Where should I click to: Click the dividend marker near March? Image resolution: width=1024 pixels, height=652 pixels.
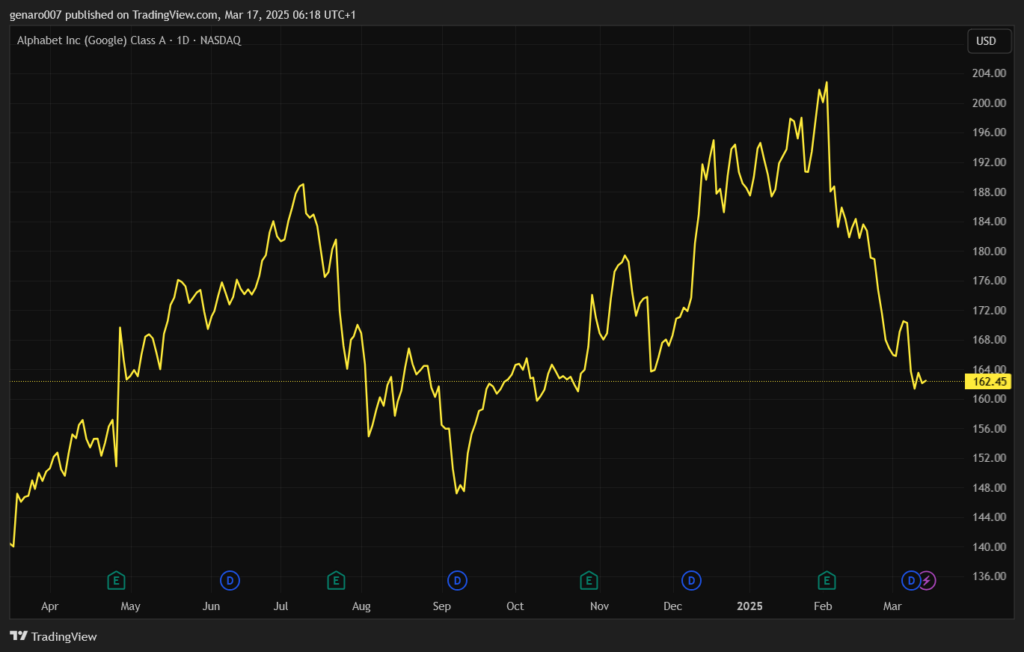click(911, 579)
